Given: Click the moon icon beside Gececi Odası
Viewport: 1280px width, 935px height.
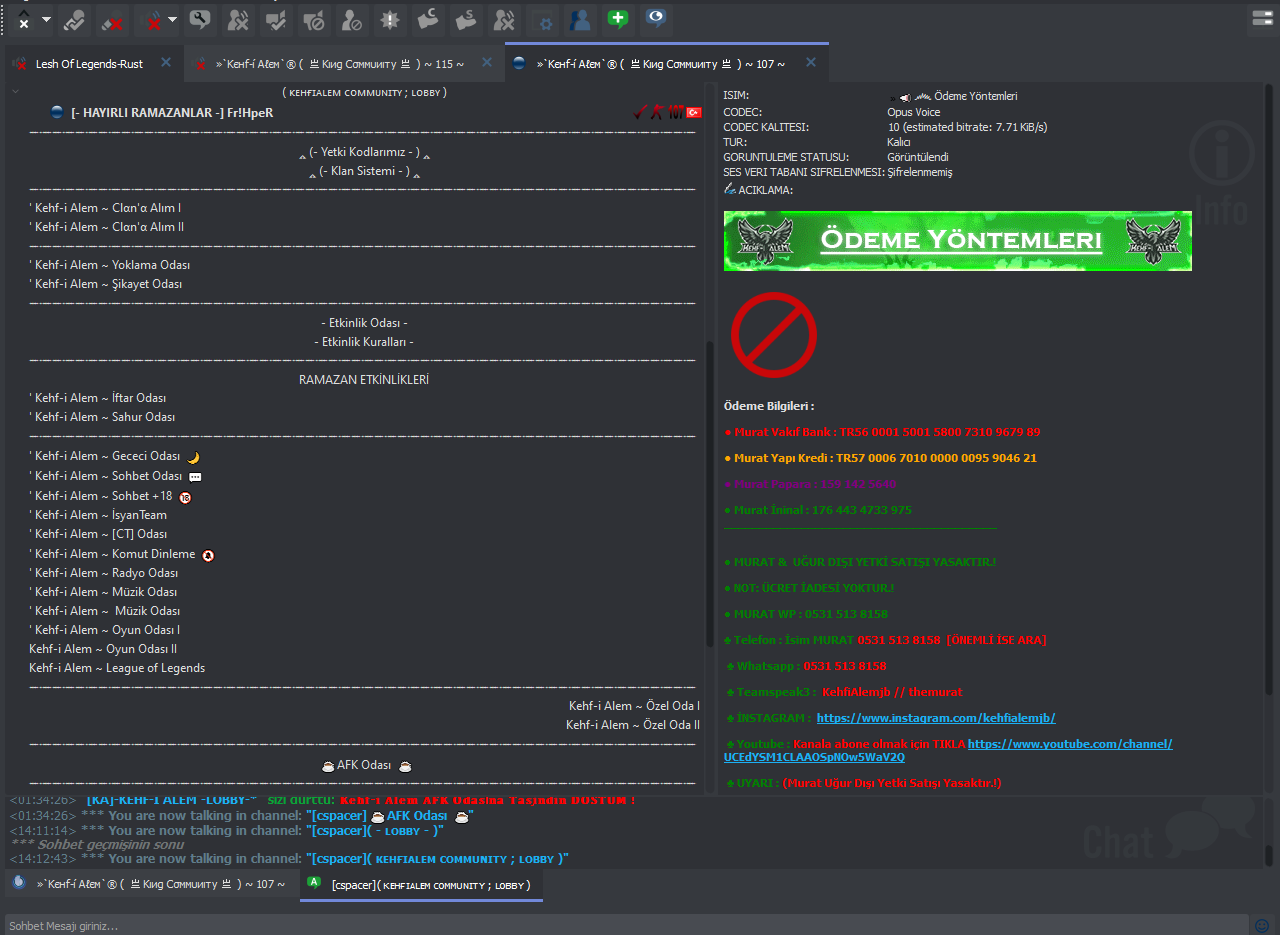Looking at the screenshot, I should (193, 457).
